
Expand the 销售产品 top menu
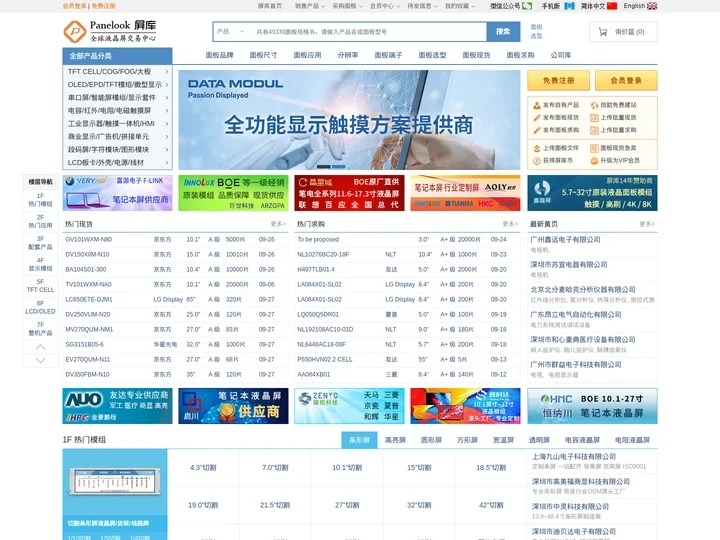(x=310, y=6)
